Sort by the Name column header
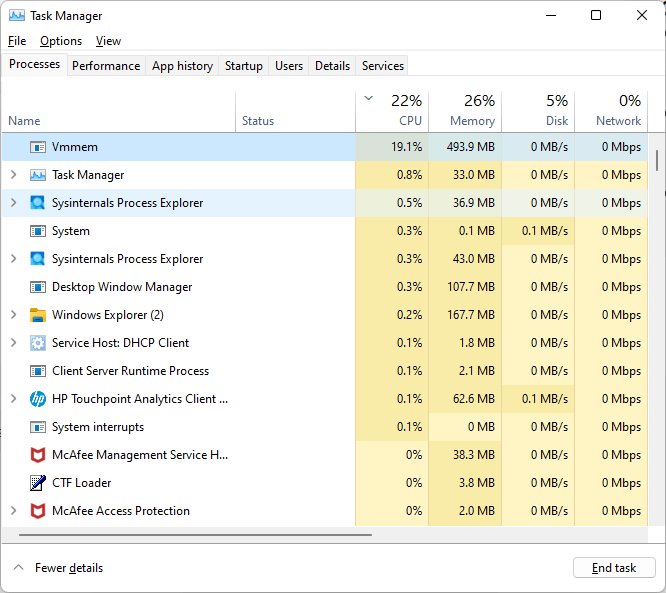This screenshot has width=666, height=593. 119,112
